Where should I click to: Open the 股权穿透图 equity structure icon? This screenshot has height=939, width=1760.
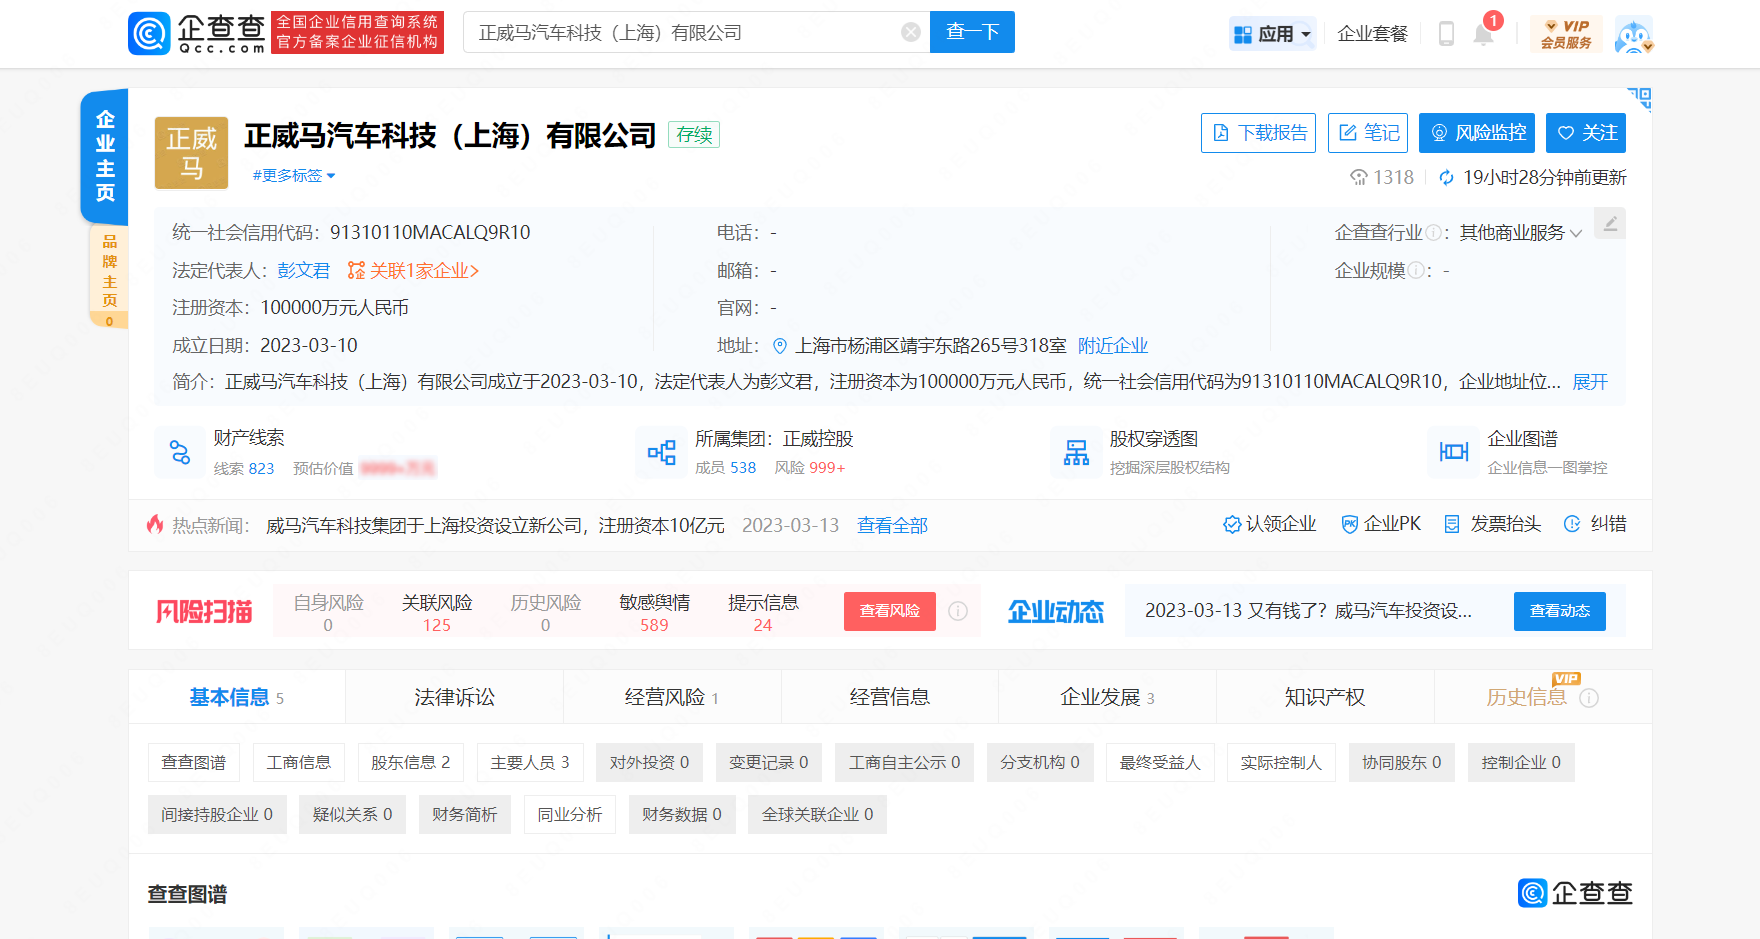tap(1076, 452)
